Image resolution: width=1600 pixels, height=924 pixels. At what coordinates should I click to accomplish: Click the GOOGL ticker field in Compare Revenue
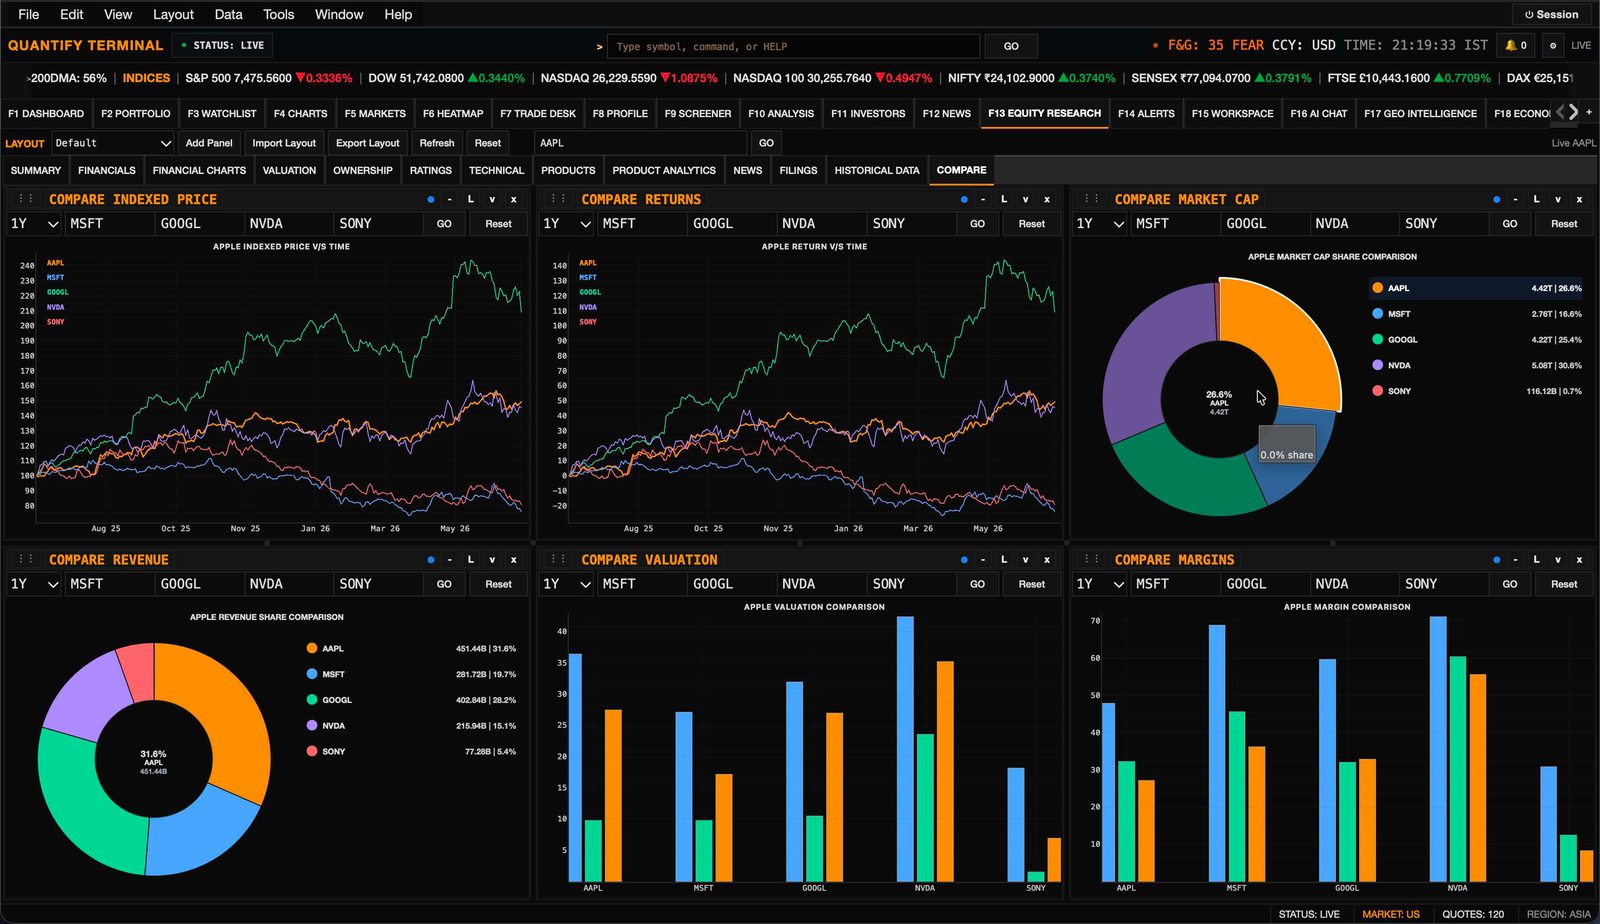199,583
